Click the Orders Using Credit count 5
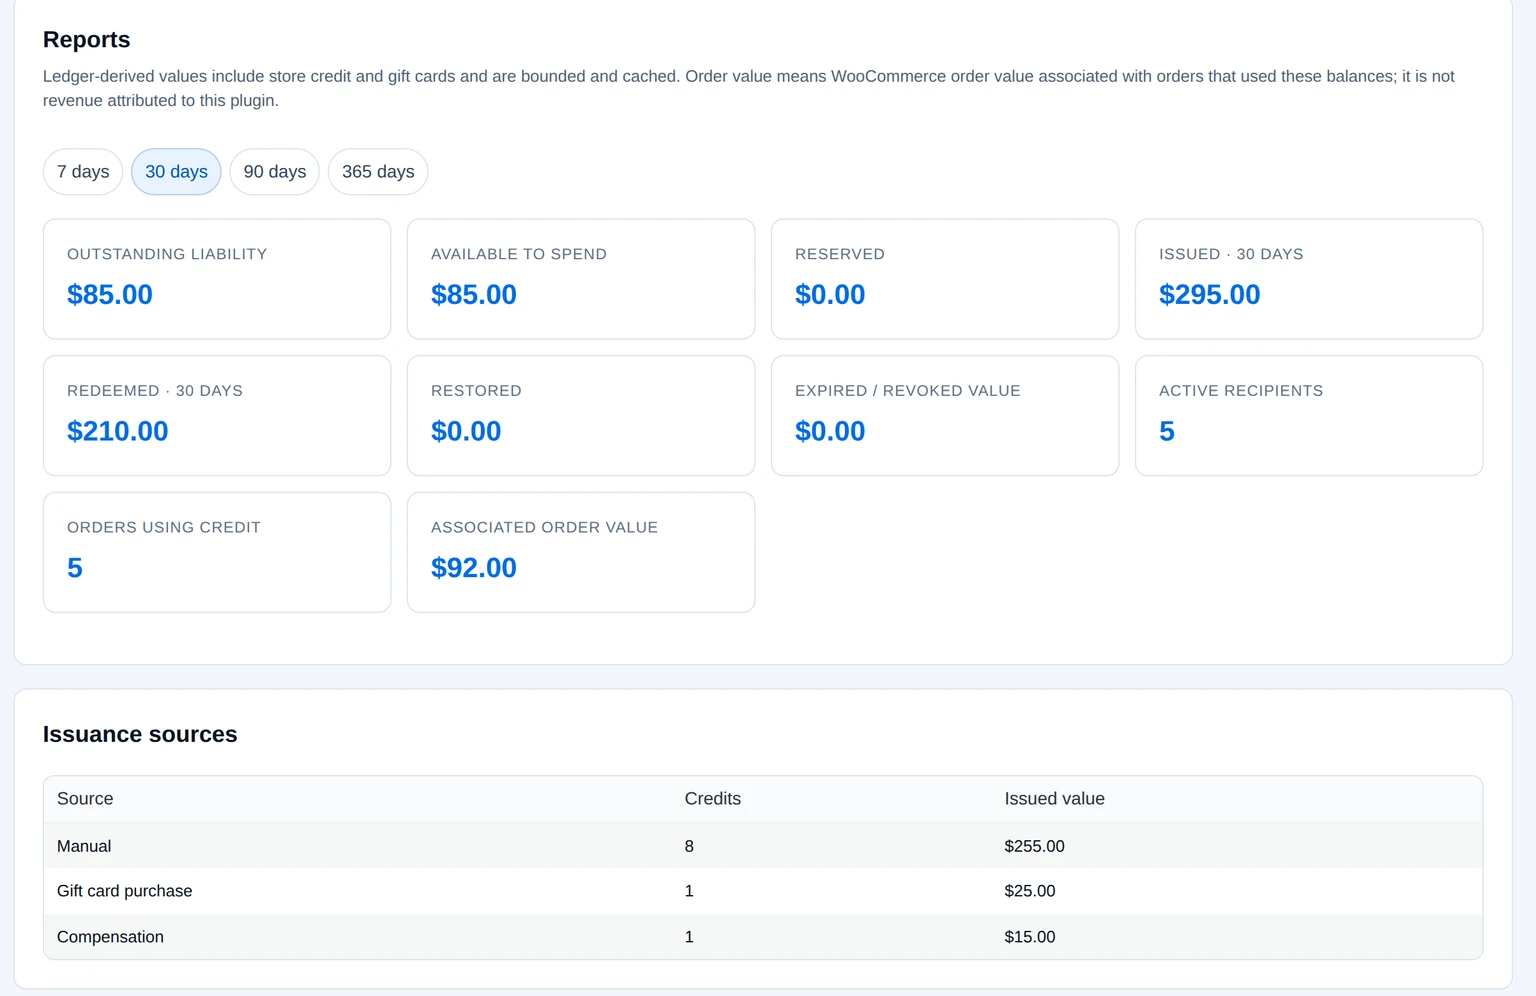Image resolution: width=1536 pixels, height=996 pixels. pyautogui.click(x=75, y=568)
